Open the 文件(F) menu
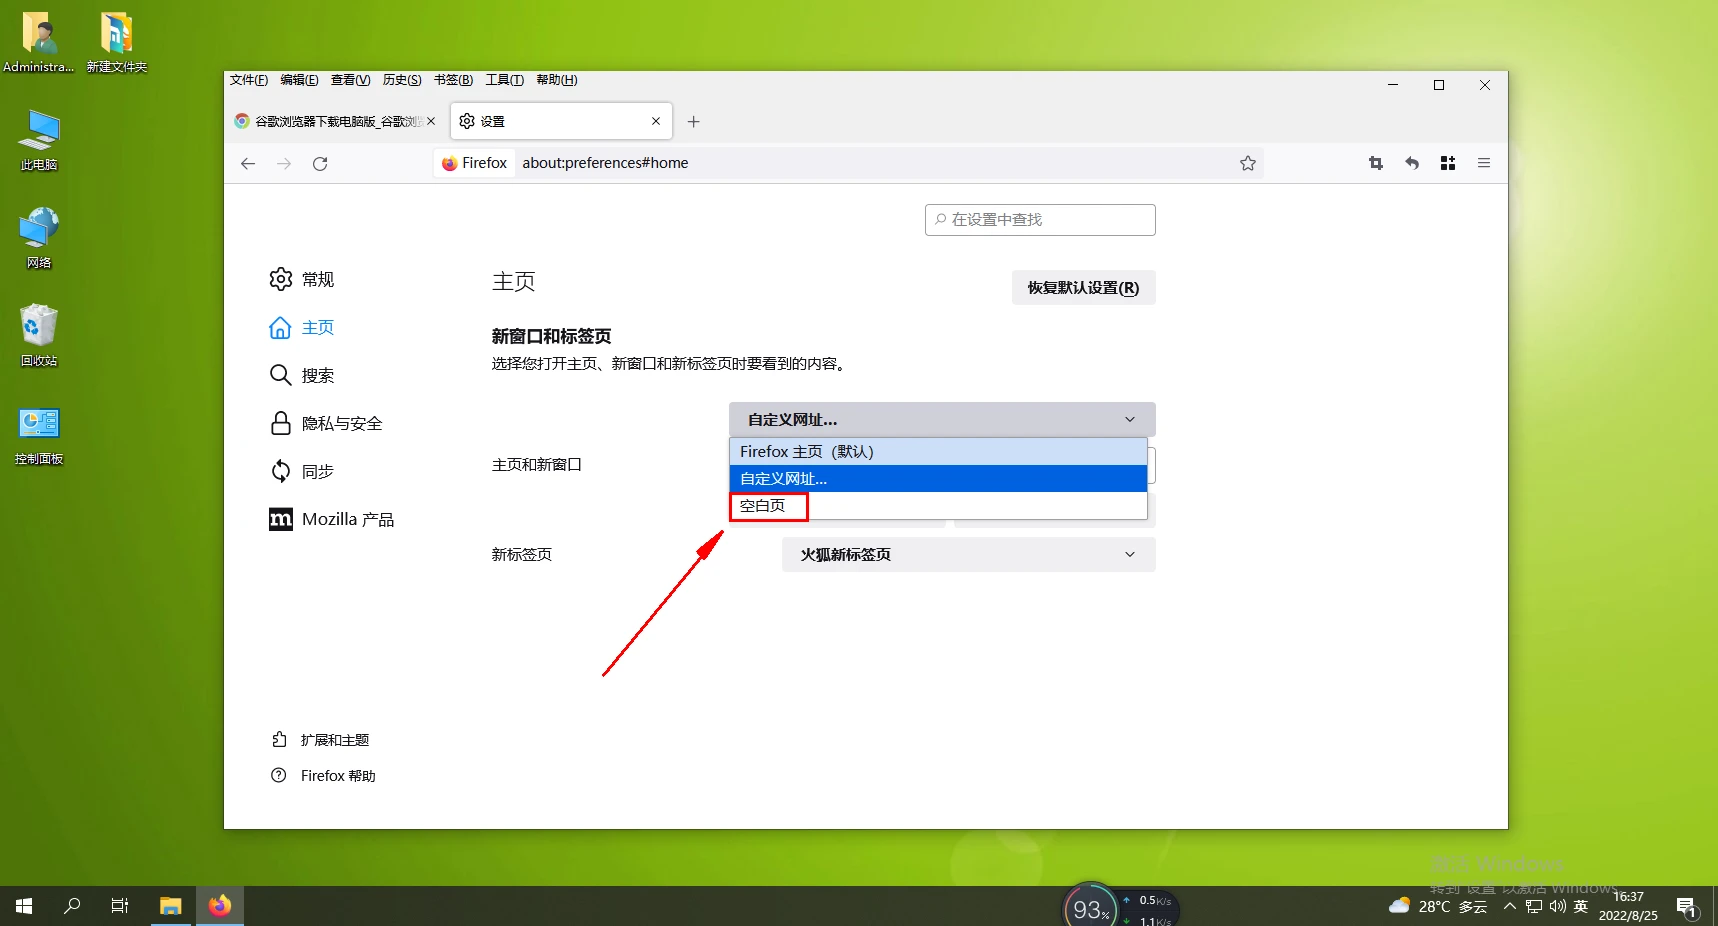This screenshot has height=926, width=1718. point(249,80)
